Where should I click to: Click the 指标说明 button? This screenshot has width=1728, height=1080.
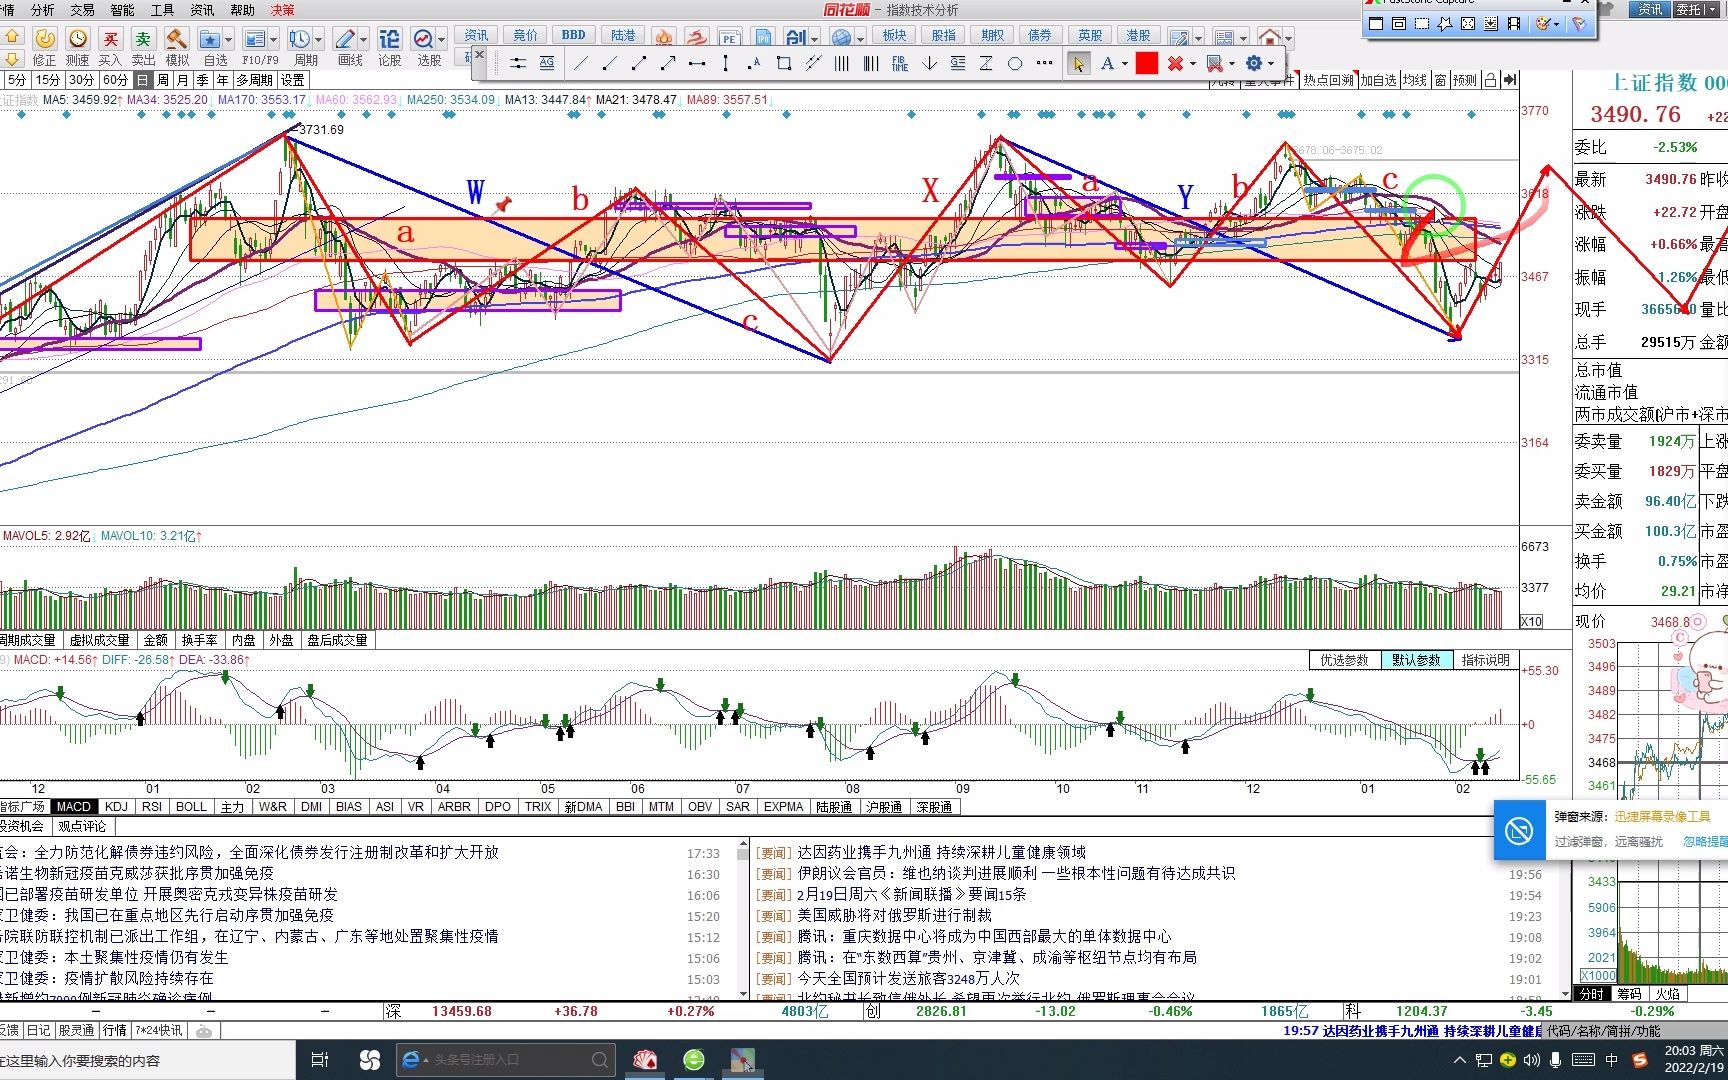(x=1485, y=660)
